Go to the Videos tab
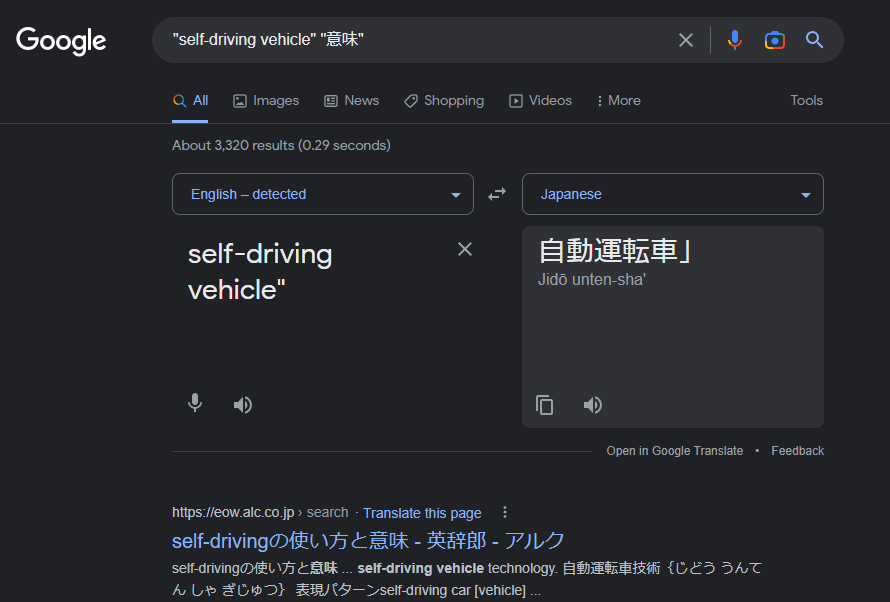This screenshot has height=602, width=890. pos(540,100)
